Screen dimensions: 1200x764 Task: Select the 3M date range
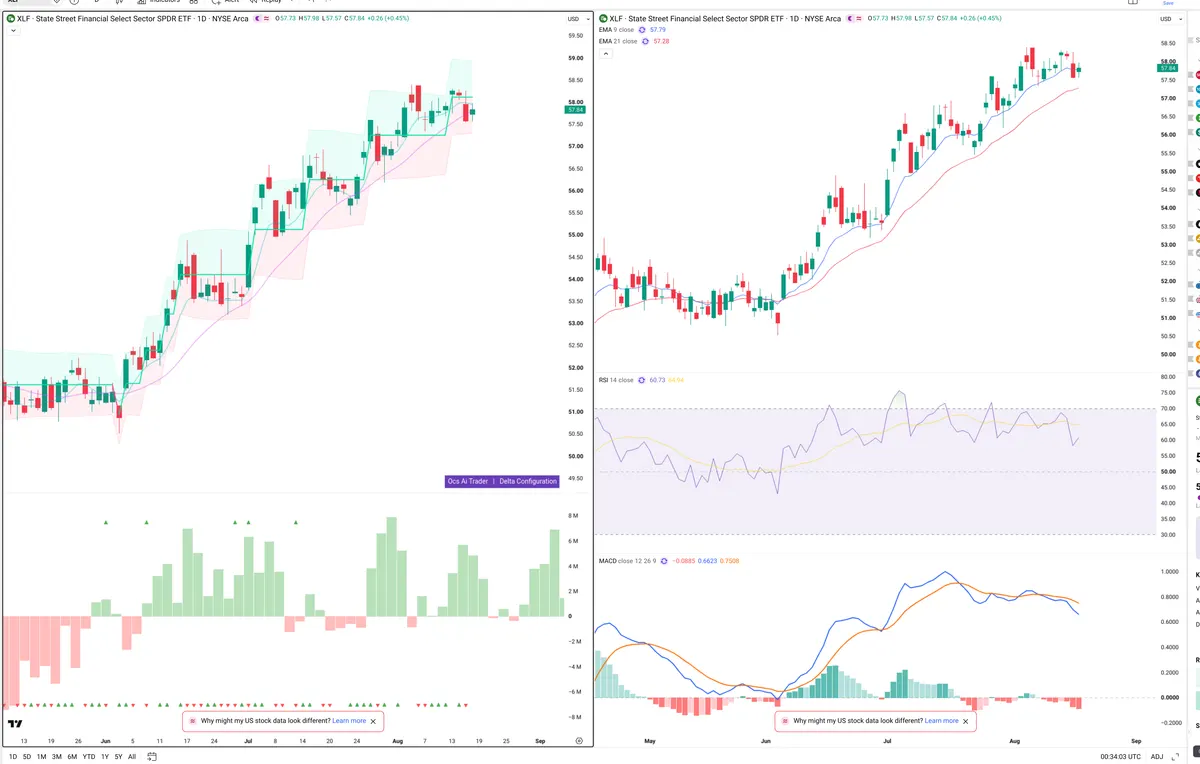[x=56, y=757]
